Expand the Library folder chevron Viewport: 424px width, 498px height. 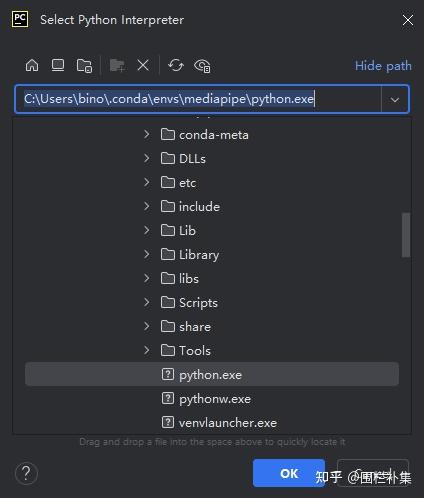tap(147, 254)
